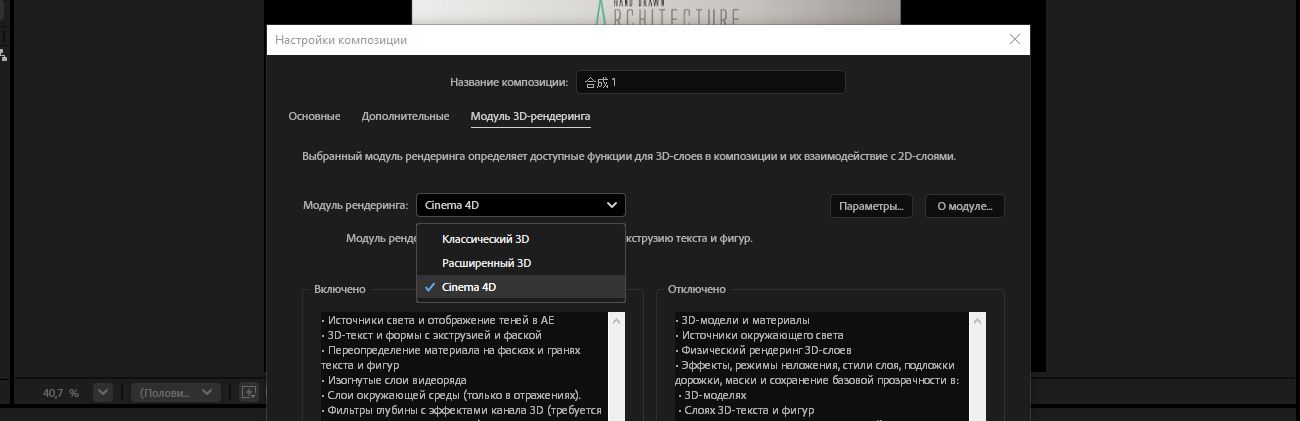1300x421 pixels.
Task: Choose Классический 3D from the renderer list
Action: [521, 239]
